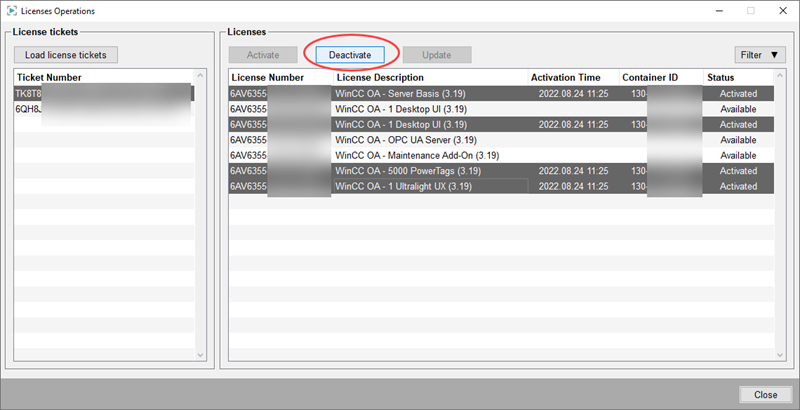Select WinCC OA - OPC UA Server (3.19)
Screen dimensions: 800x410
point(501,140)
